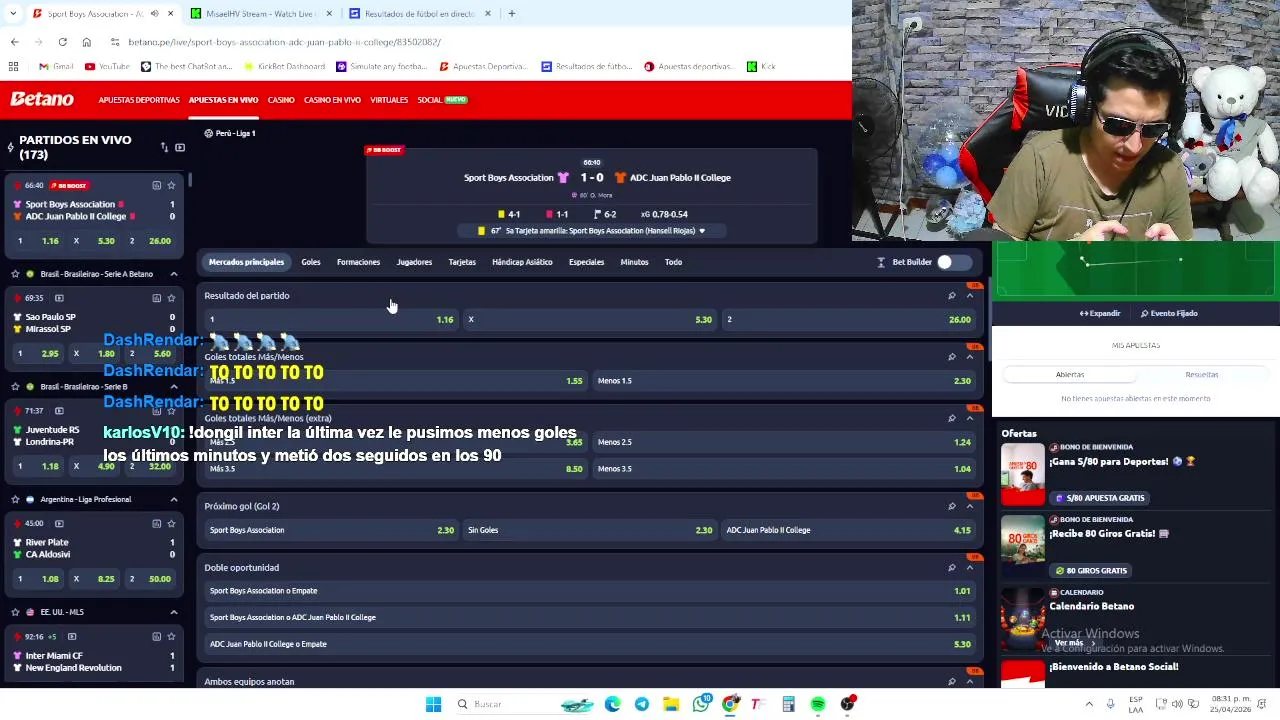1280x720 pixels.
Task: Open the Minutos tab
Action: pyautogui.click(x=634, y=262)
